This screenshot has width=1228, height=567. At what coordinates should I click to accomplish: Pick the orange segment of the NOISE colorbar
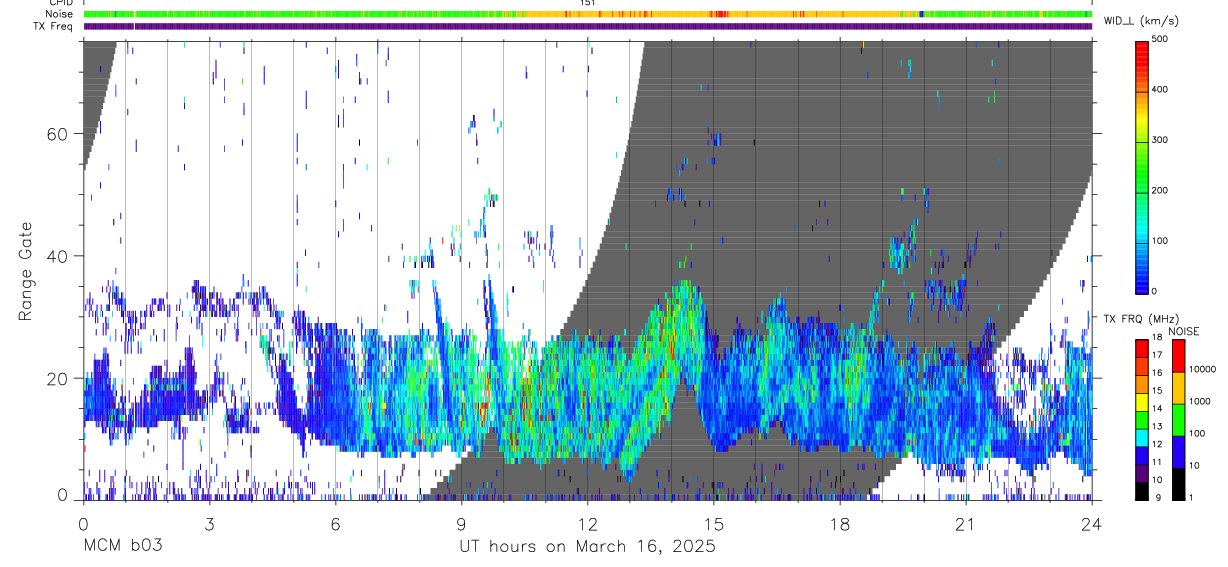pos(1178,388)
